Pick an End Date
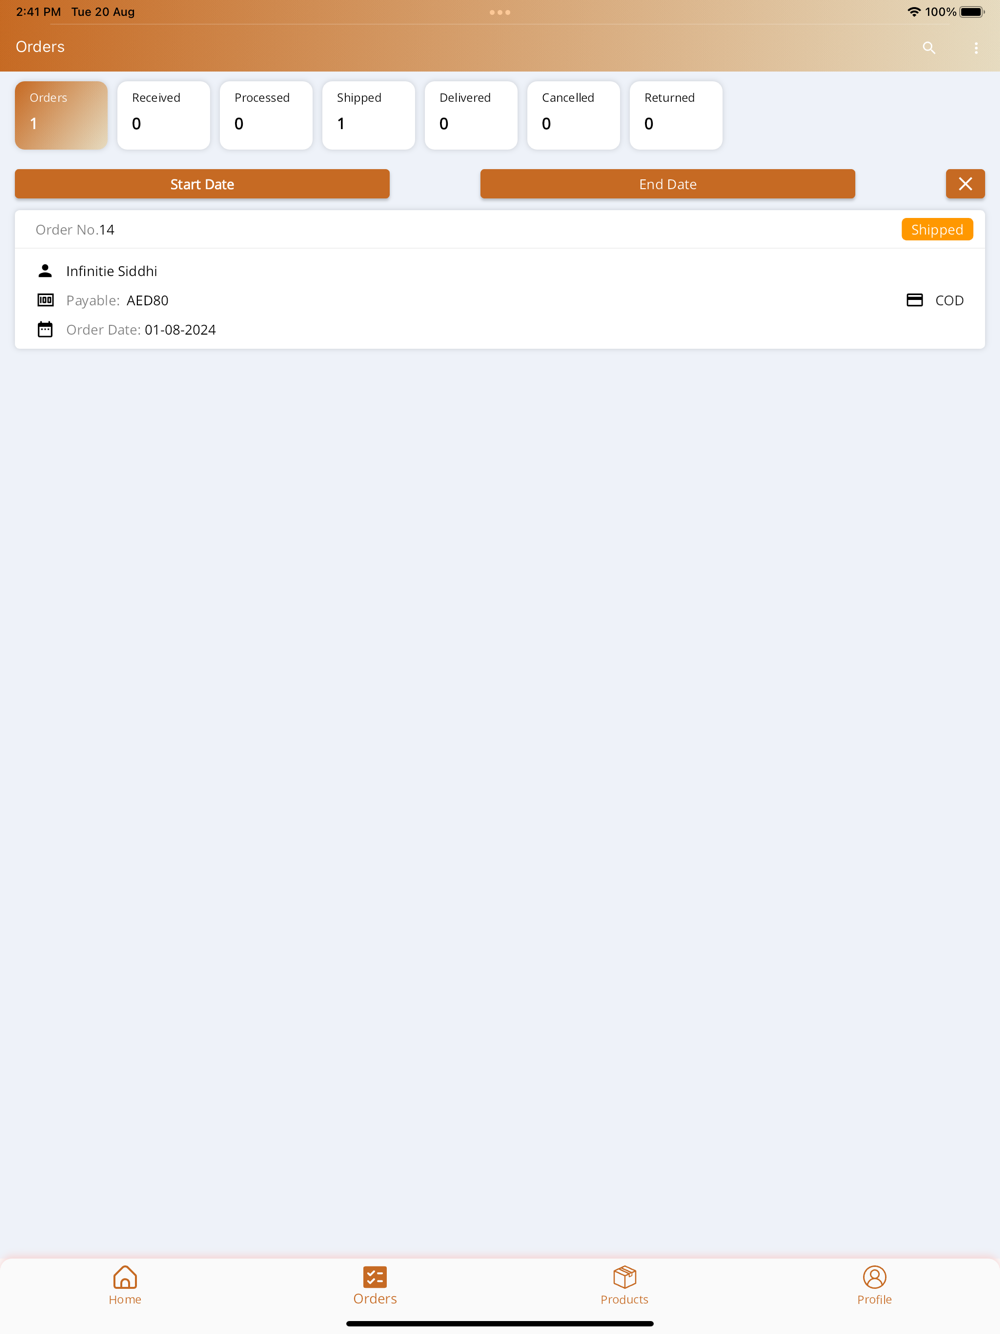This screenshot has height=1334, width=1000. [667, 184]
